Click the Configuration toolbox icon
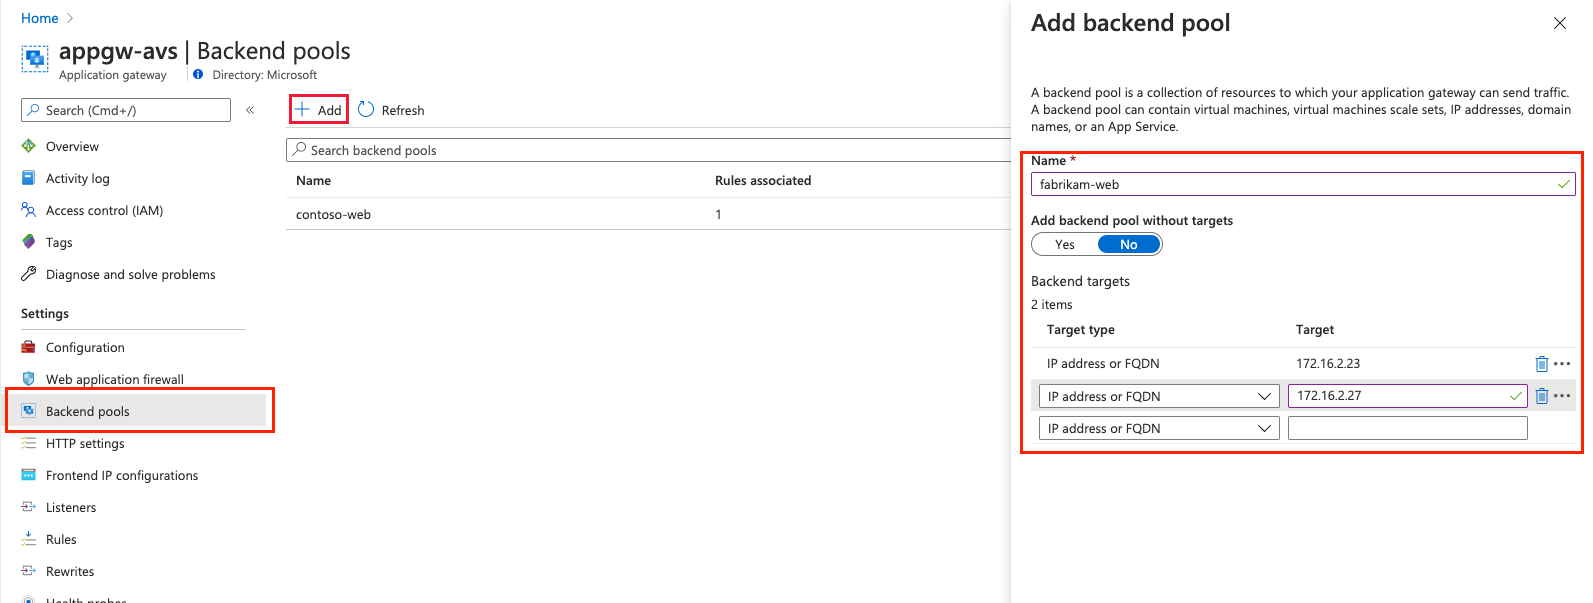 click(x=29, y=347)
